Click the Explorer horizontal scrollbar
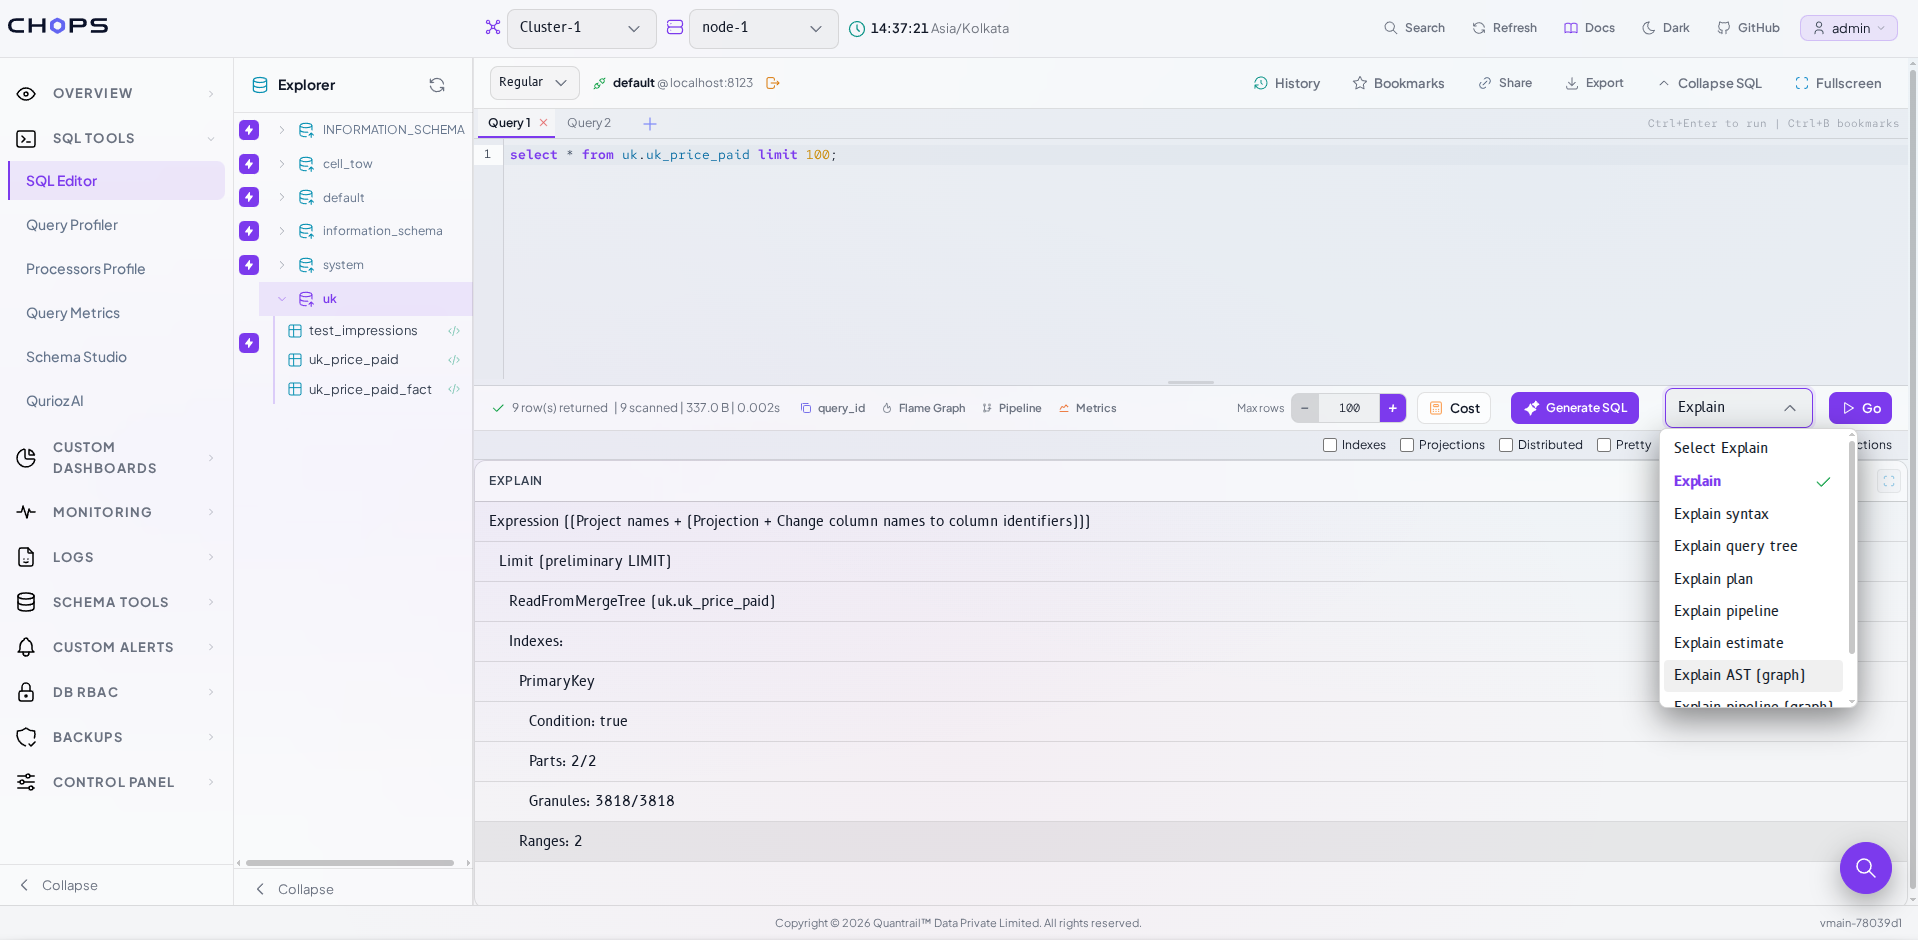Image resolution: width=1918 pixels, height=940 pixels. pyautogui.click(x=350, y=863)
